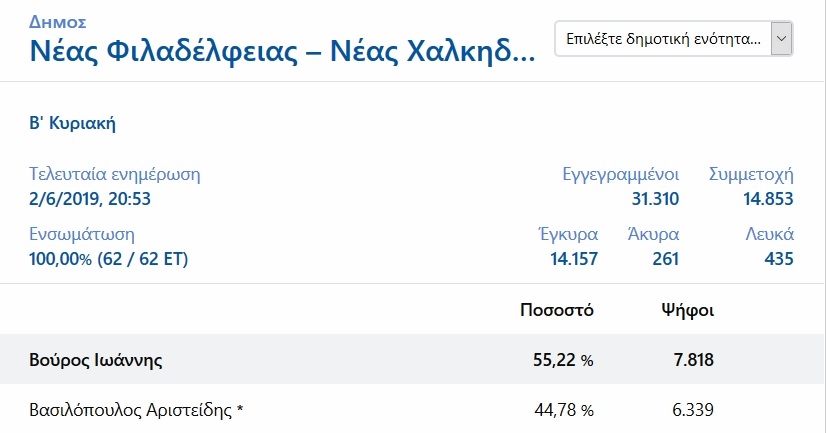
Task: Click the 'Ψήφοι' column header
Action: (687, 310)
